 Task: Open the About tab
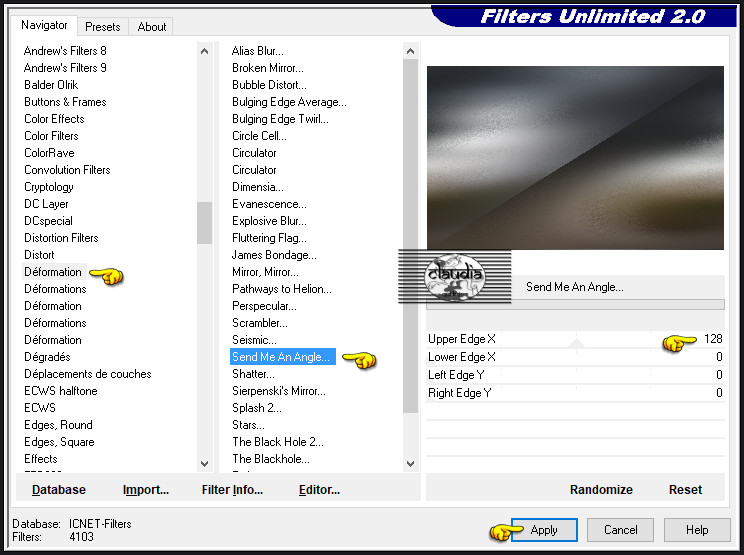click(x=151, y=27)
